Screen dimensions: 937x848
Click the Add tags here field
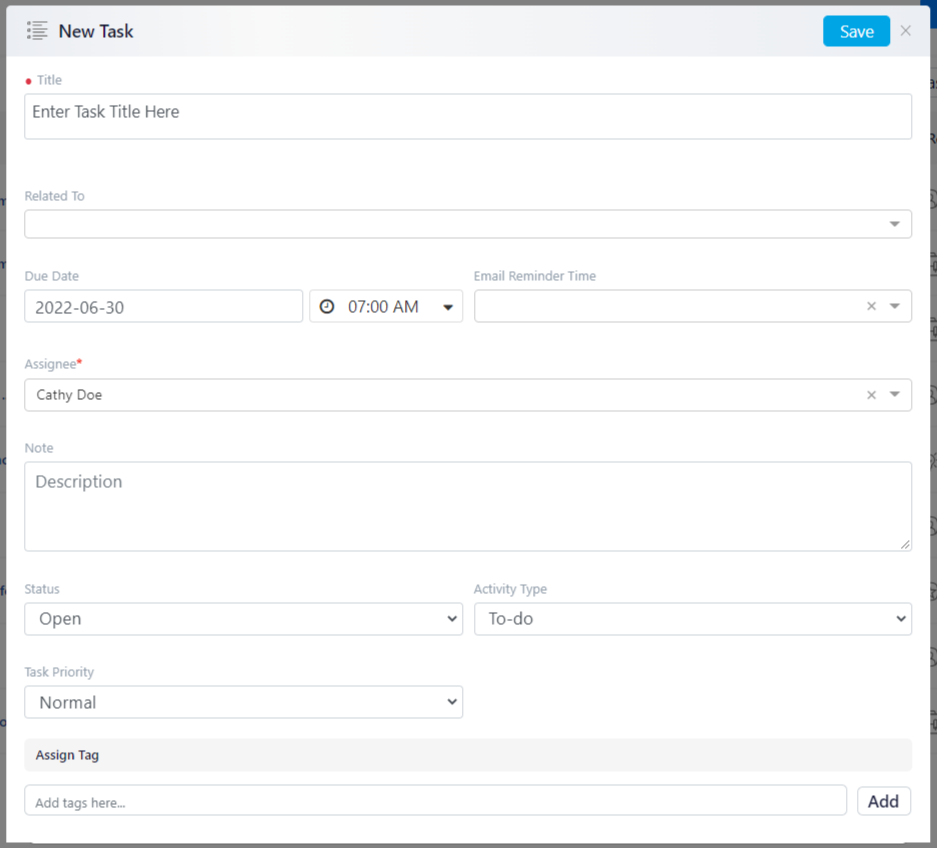point(435,801)
